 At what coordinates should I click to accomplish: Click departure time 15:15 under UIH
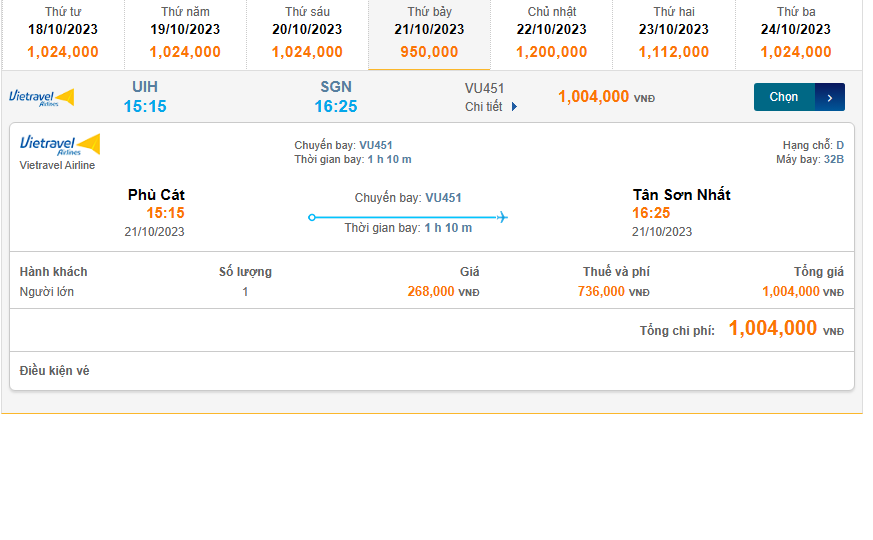pyautogui.click(x=145, y=106)
